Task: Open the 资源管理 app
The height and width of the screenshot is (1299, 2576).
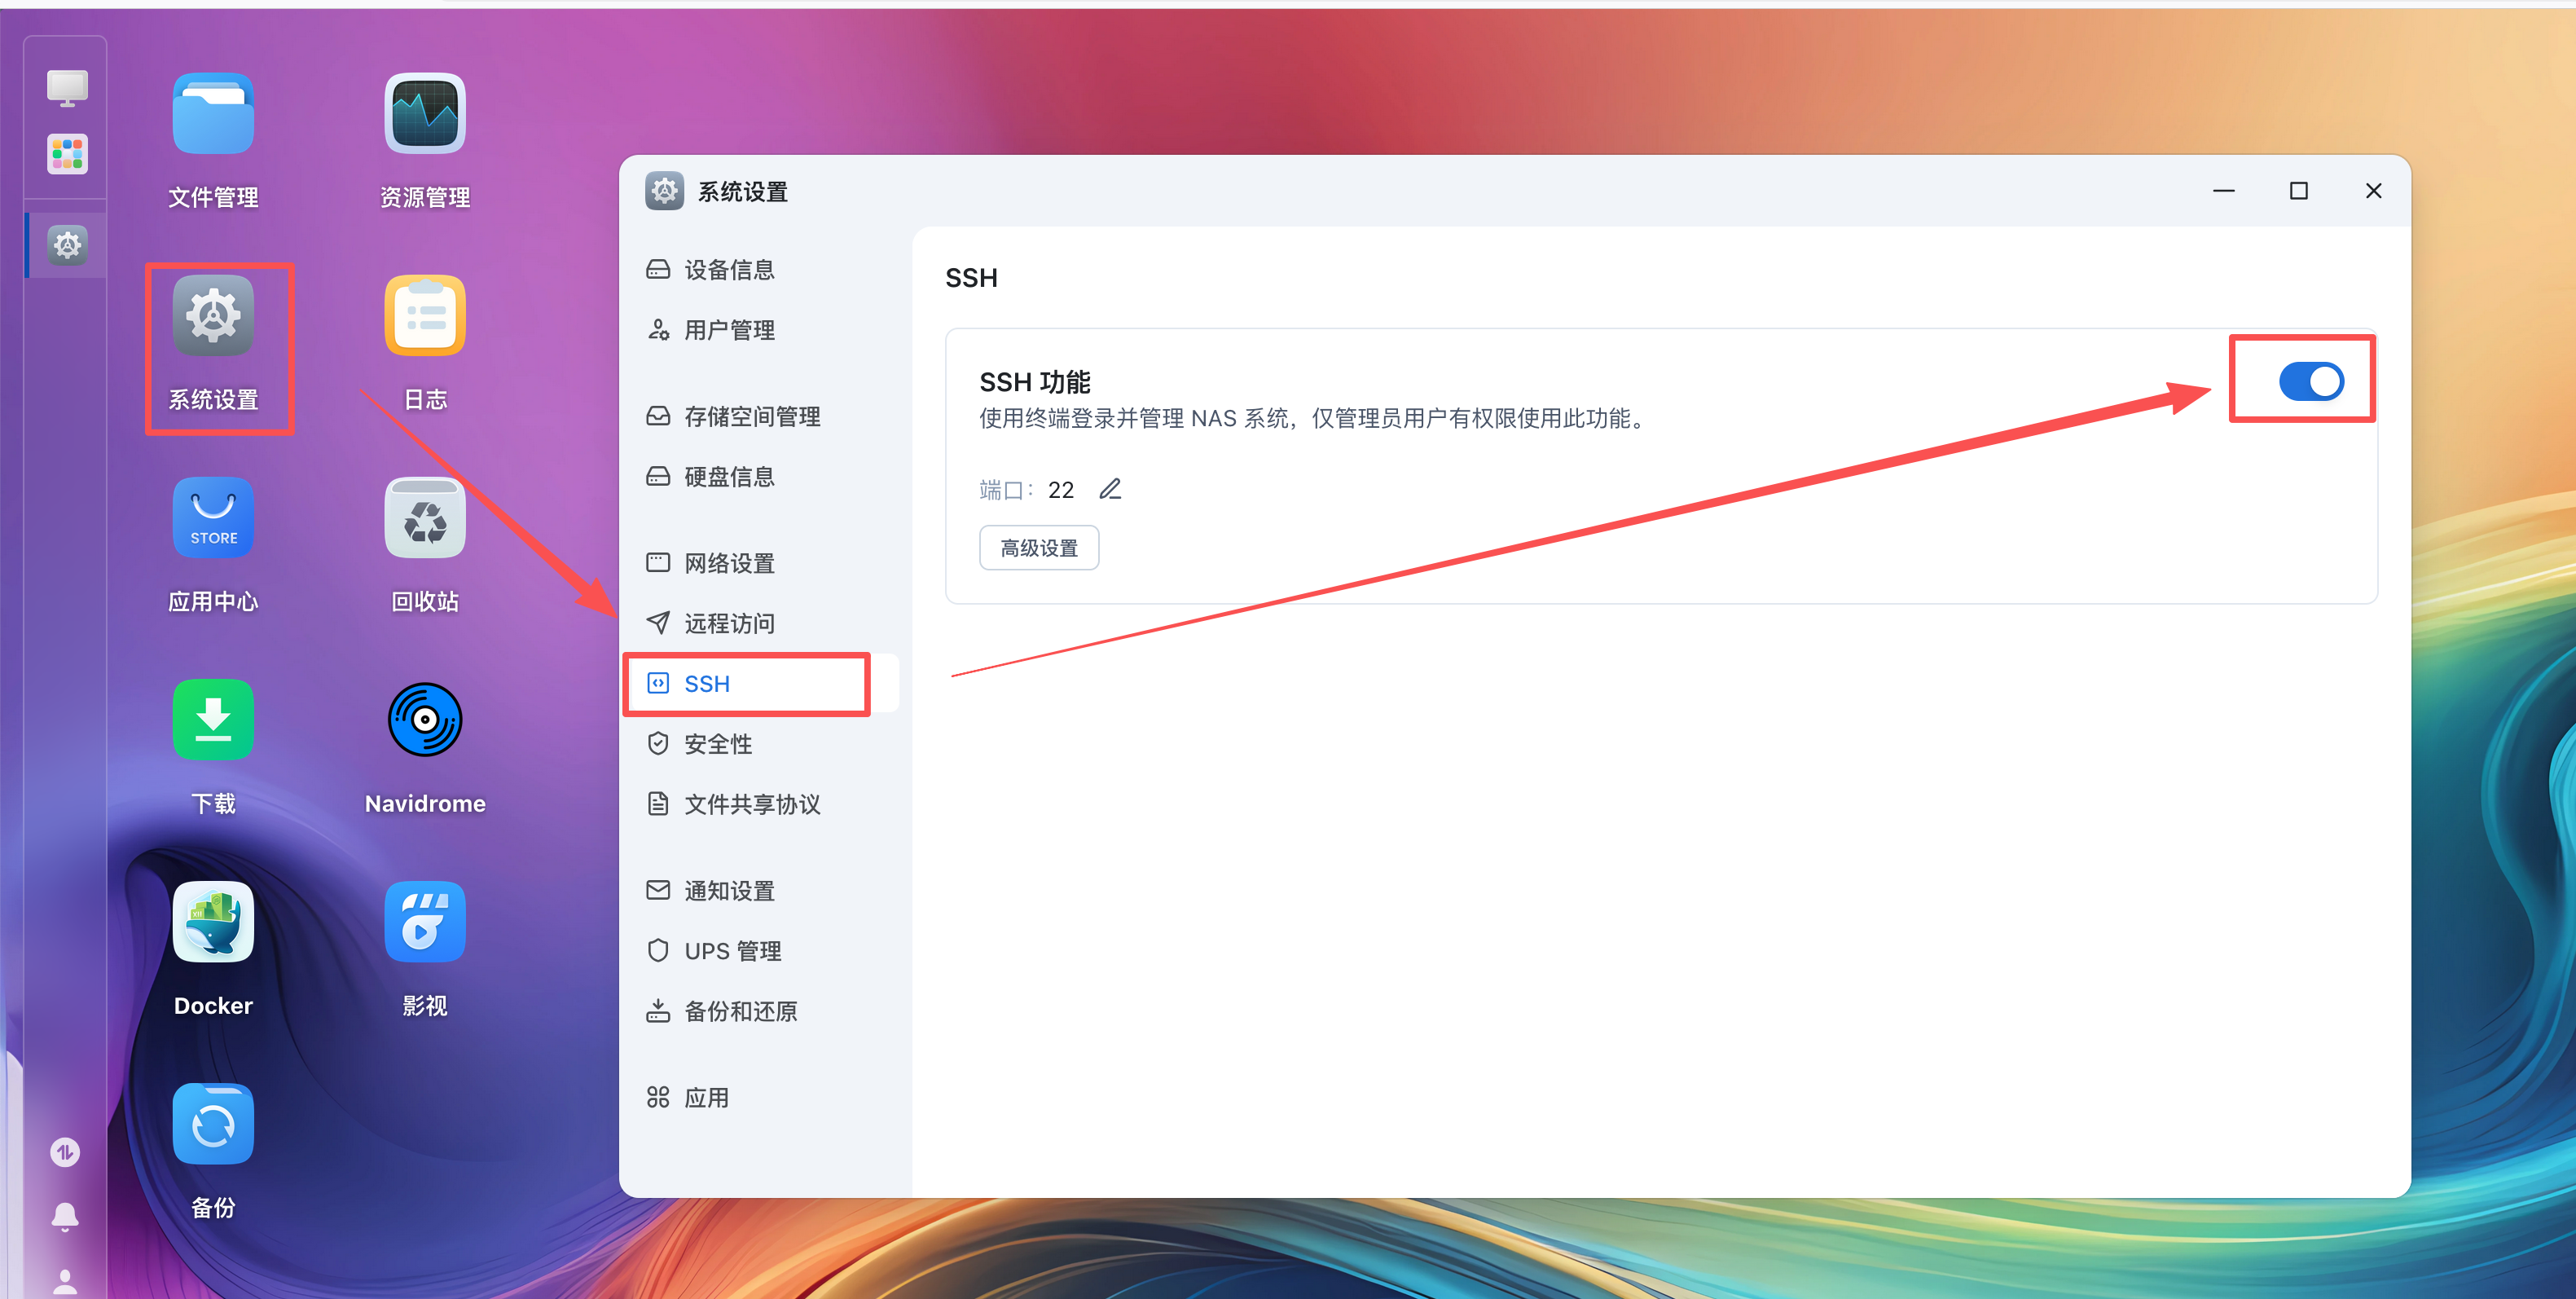Action: [x=424, y=113]
